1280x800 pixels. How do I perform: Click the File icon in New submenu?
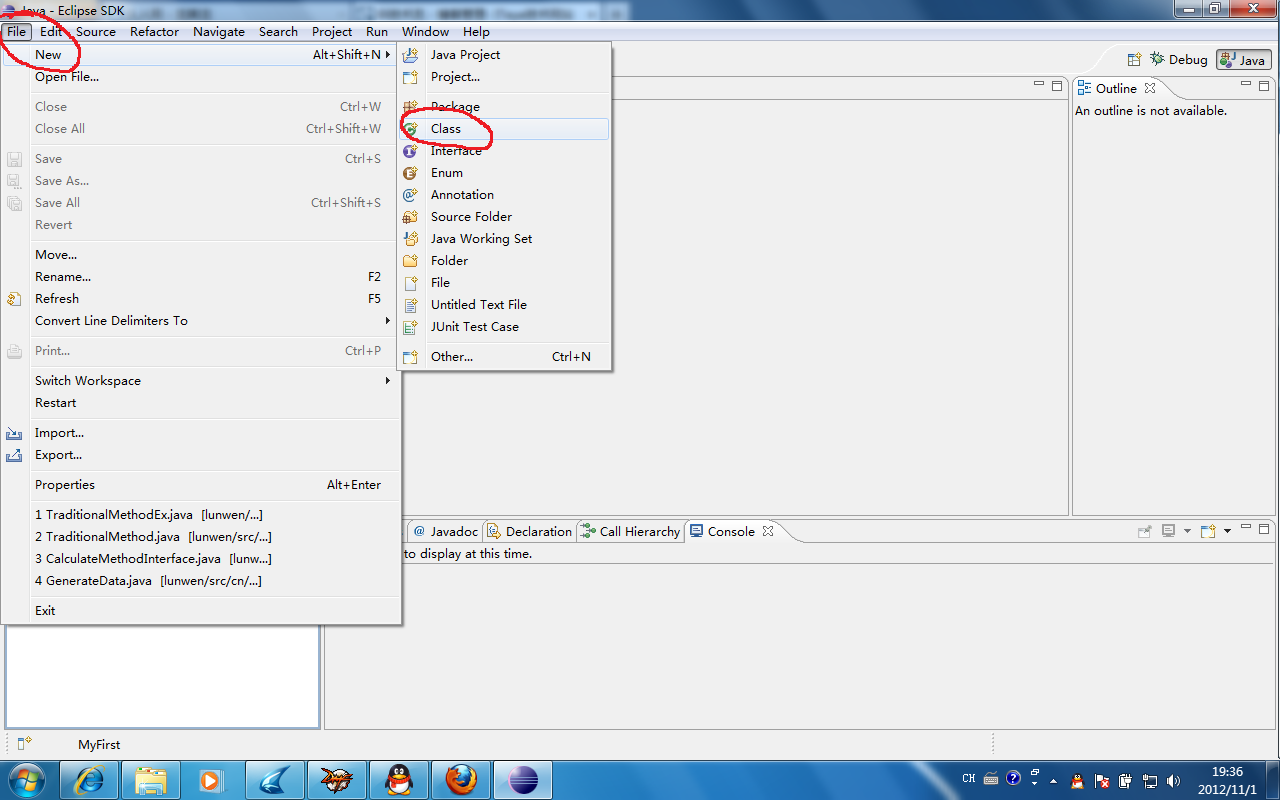[410, 283]
